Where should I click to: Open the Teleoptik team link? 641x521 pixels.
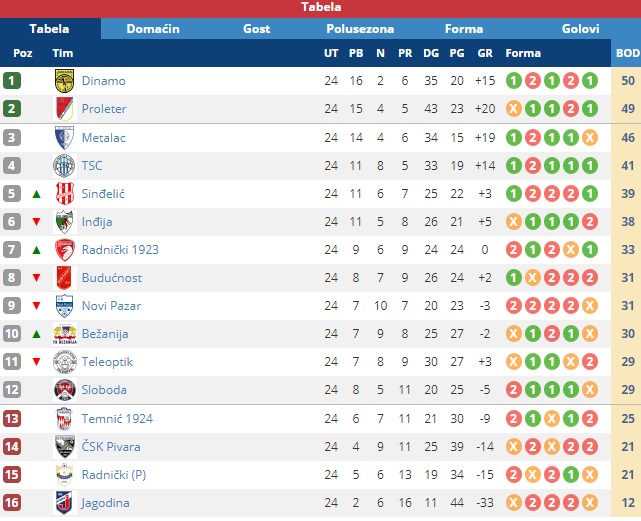pyautogui.click(x=107, y=362)
